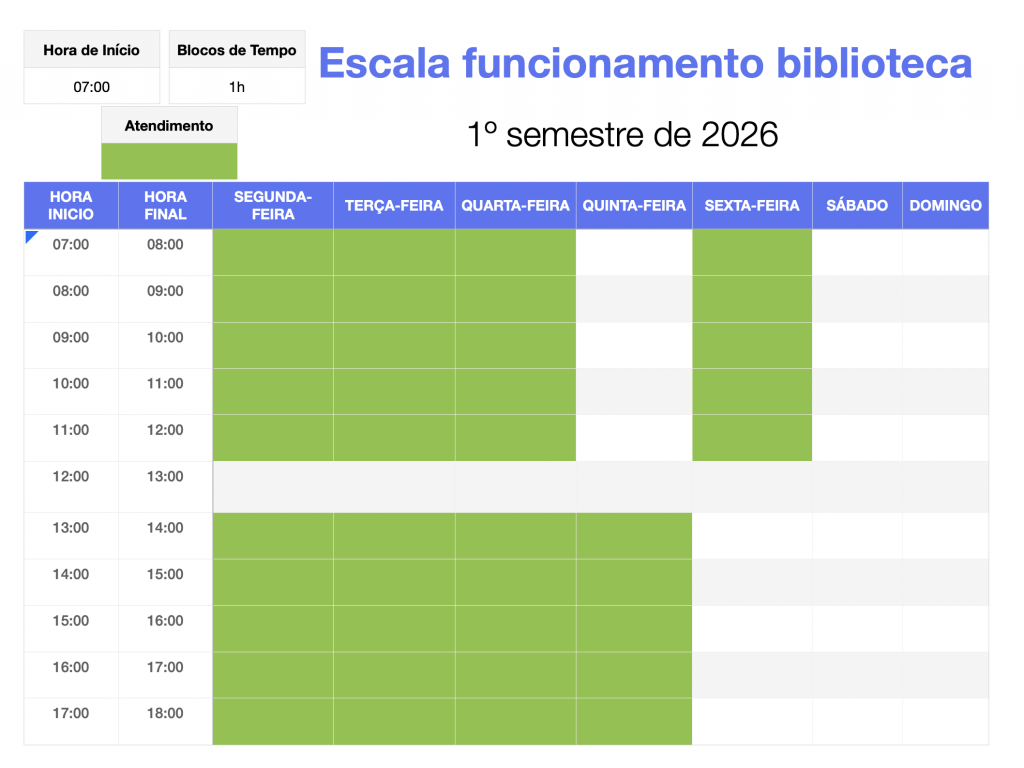This screenshot has height=768, width=1024.
Task: Click the 12:00 start time cell
Action: (x=71, y=477)
